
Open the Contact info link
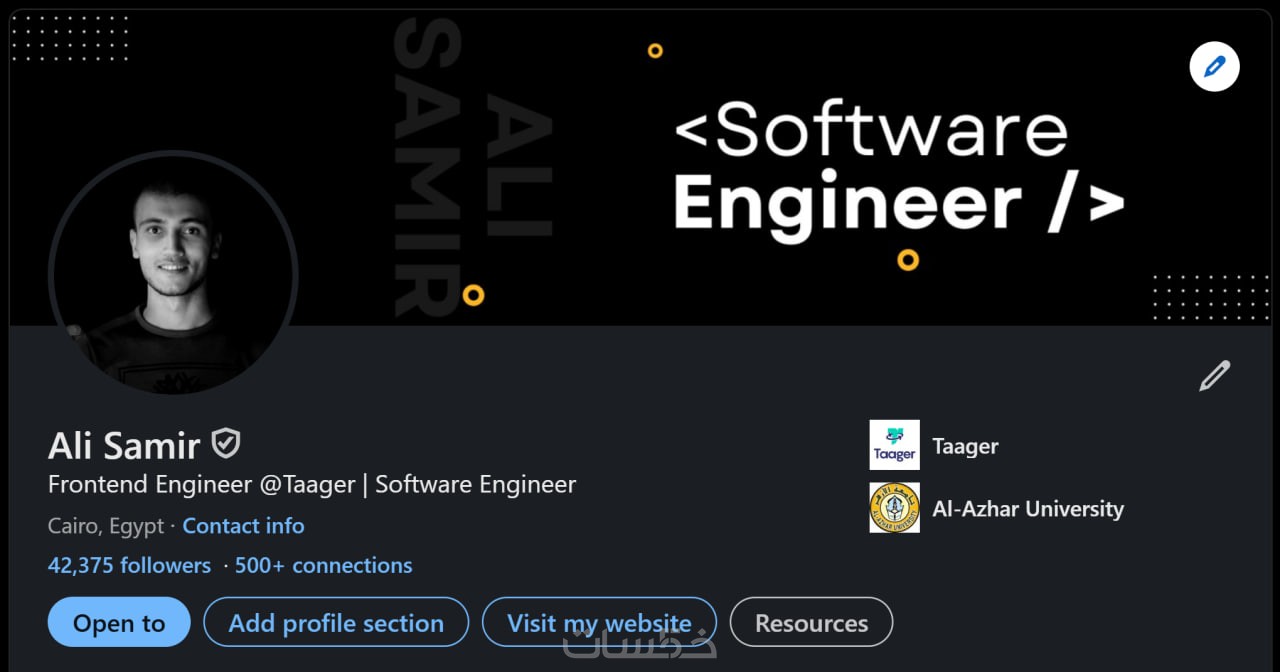coord(243,526)
